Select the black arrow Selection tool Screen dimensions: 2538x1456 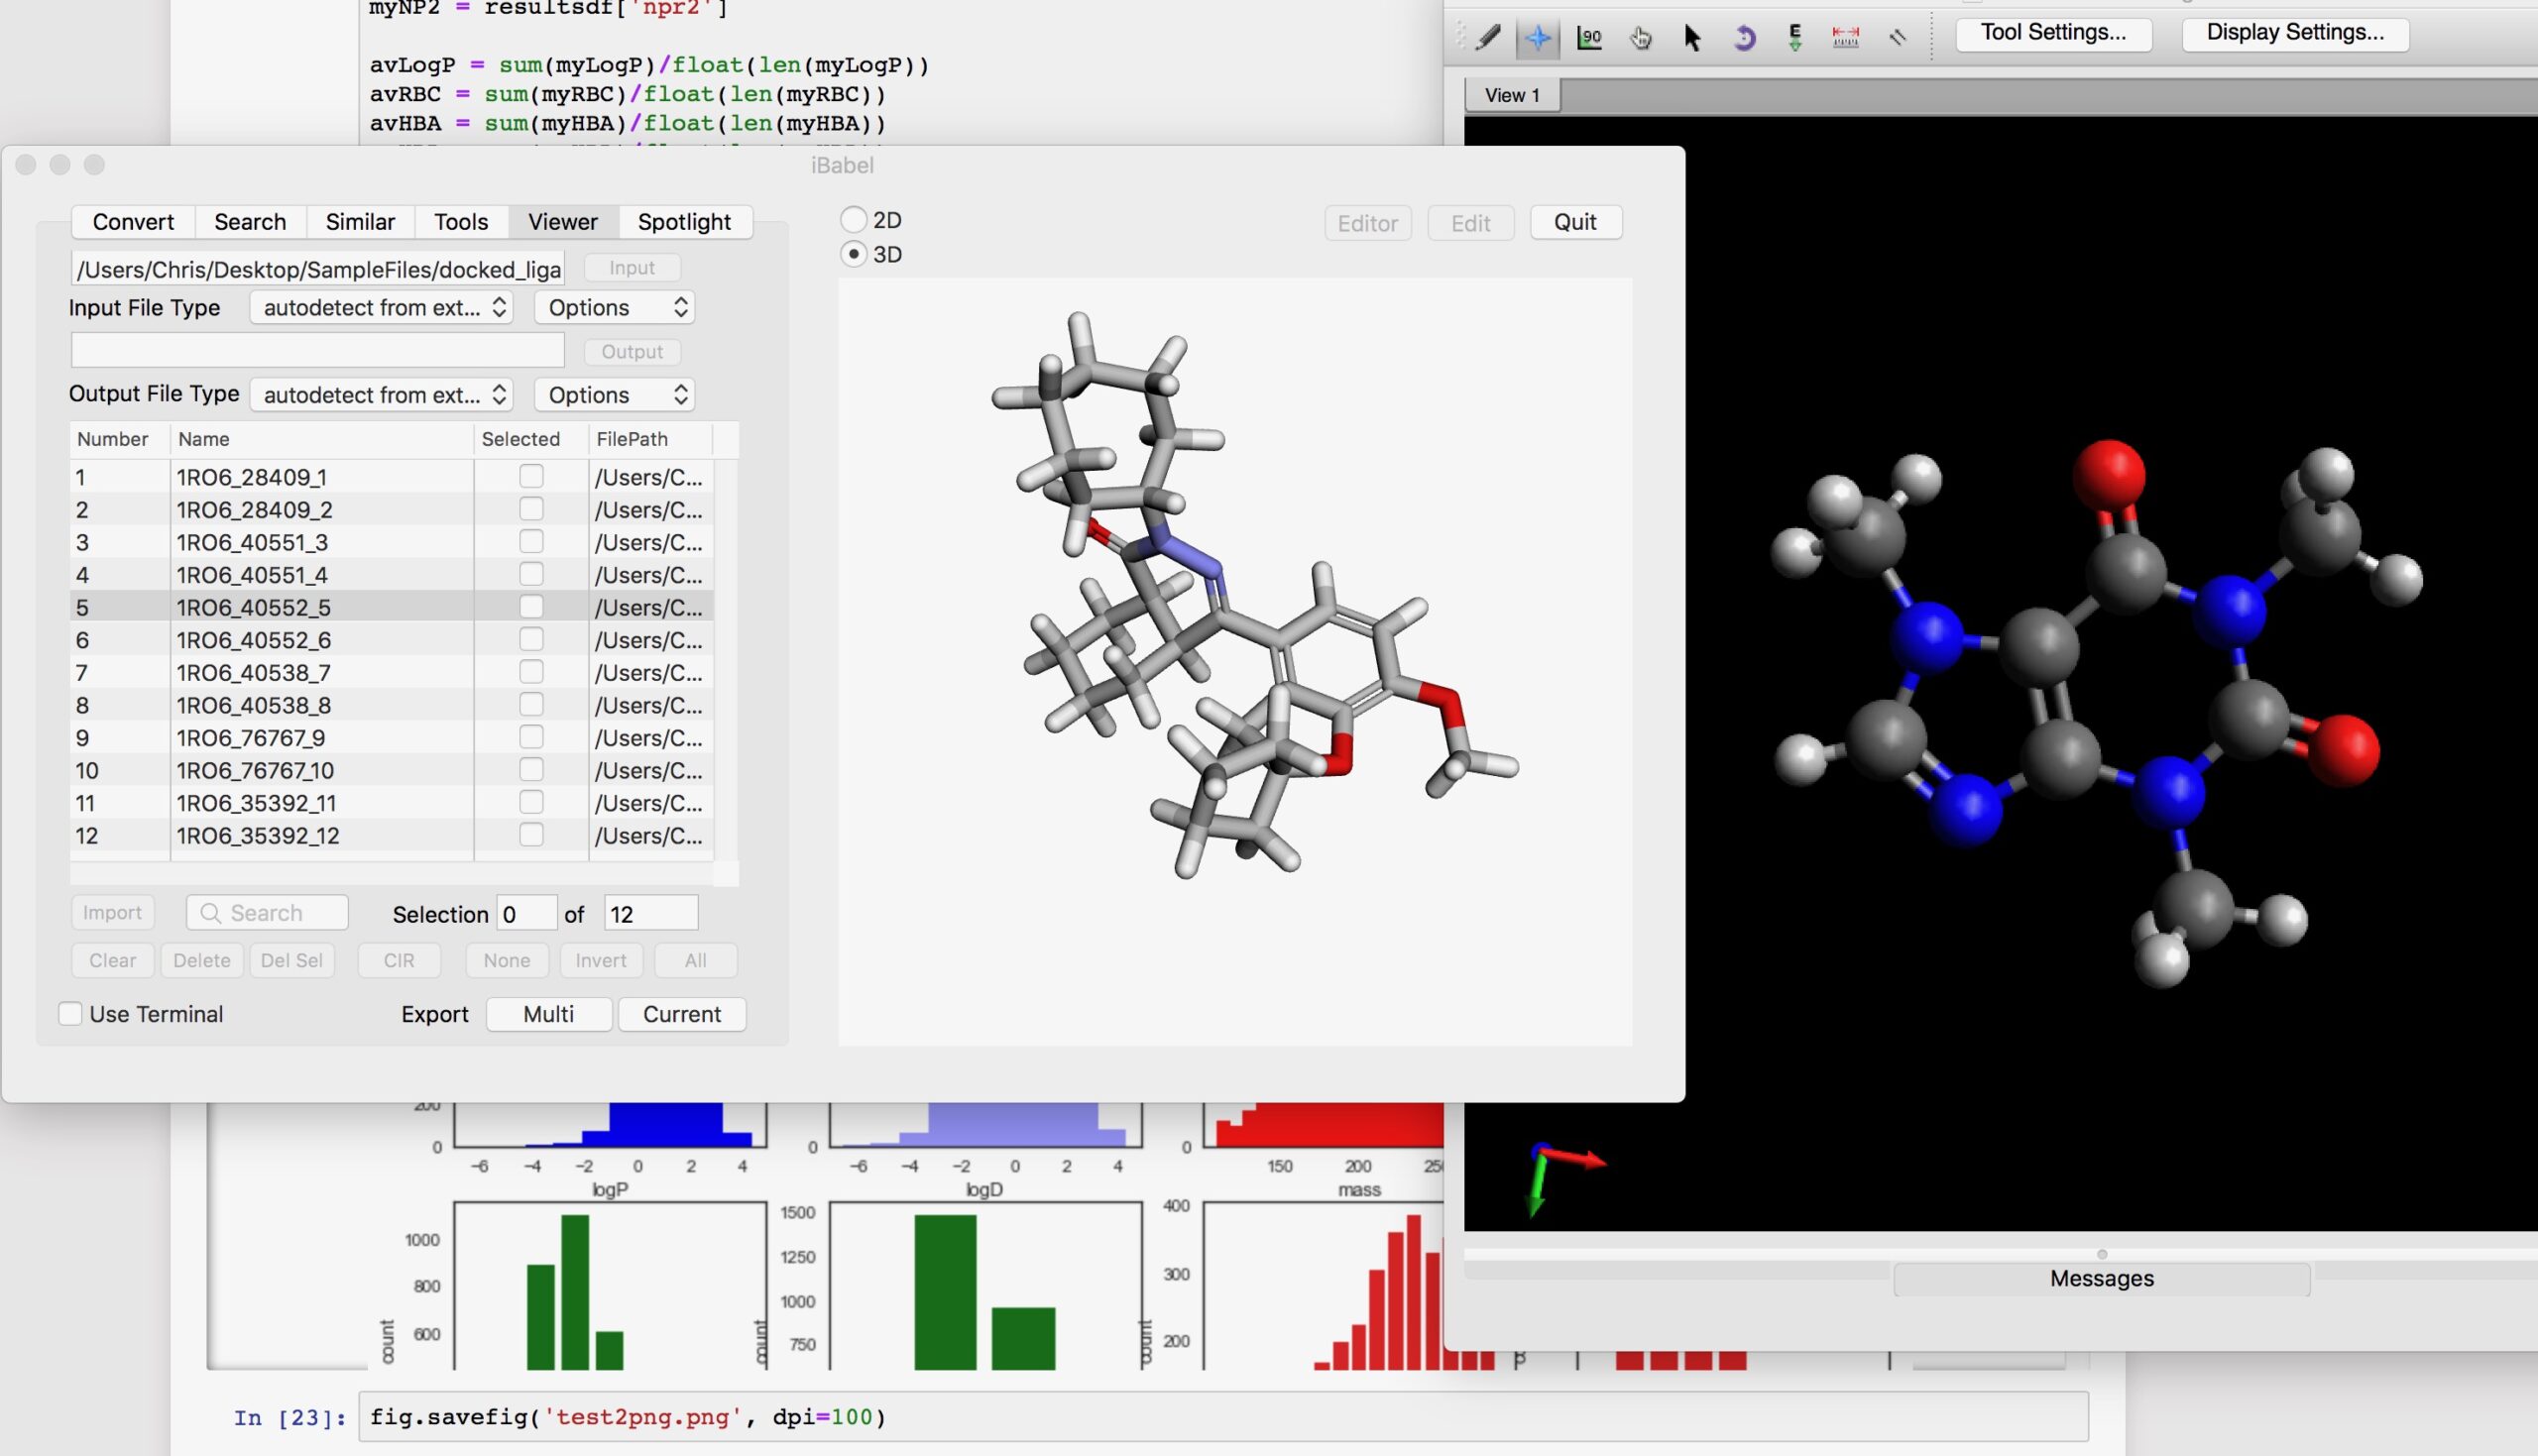pyautogui.click(x=1692, y=38)
